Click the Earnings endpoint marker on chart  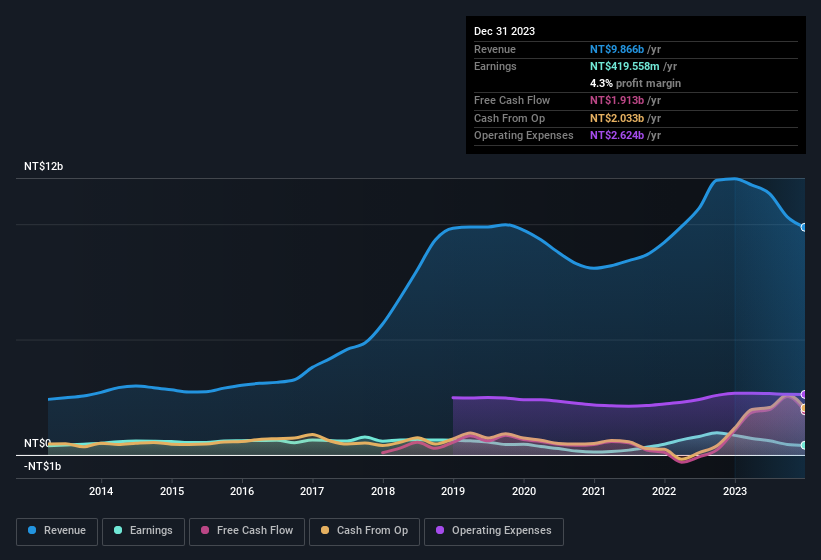tap(804, 445)
